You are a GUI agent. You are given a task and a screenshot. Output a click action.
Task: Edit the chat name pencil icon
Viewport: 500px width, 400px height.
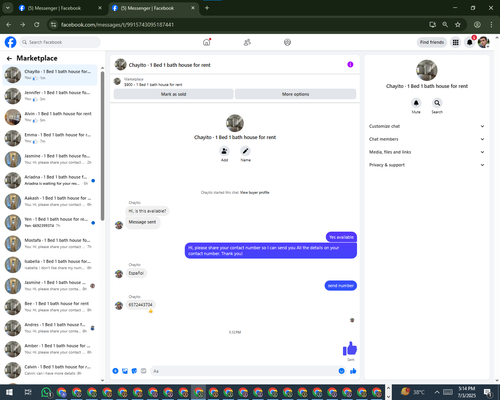pos(245,151)
